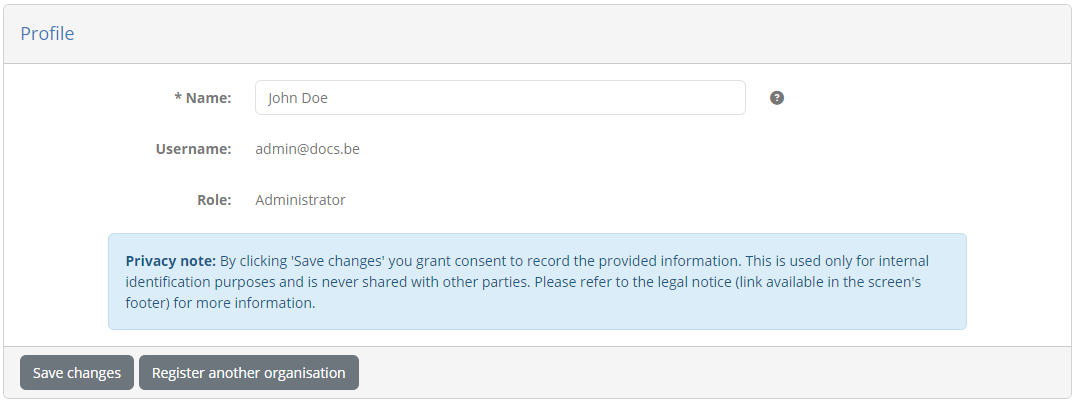1074x402 pixels.
Task: Click the blue privacy notice box
Action: coord(537,281)
